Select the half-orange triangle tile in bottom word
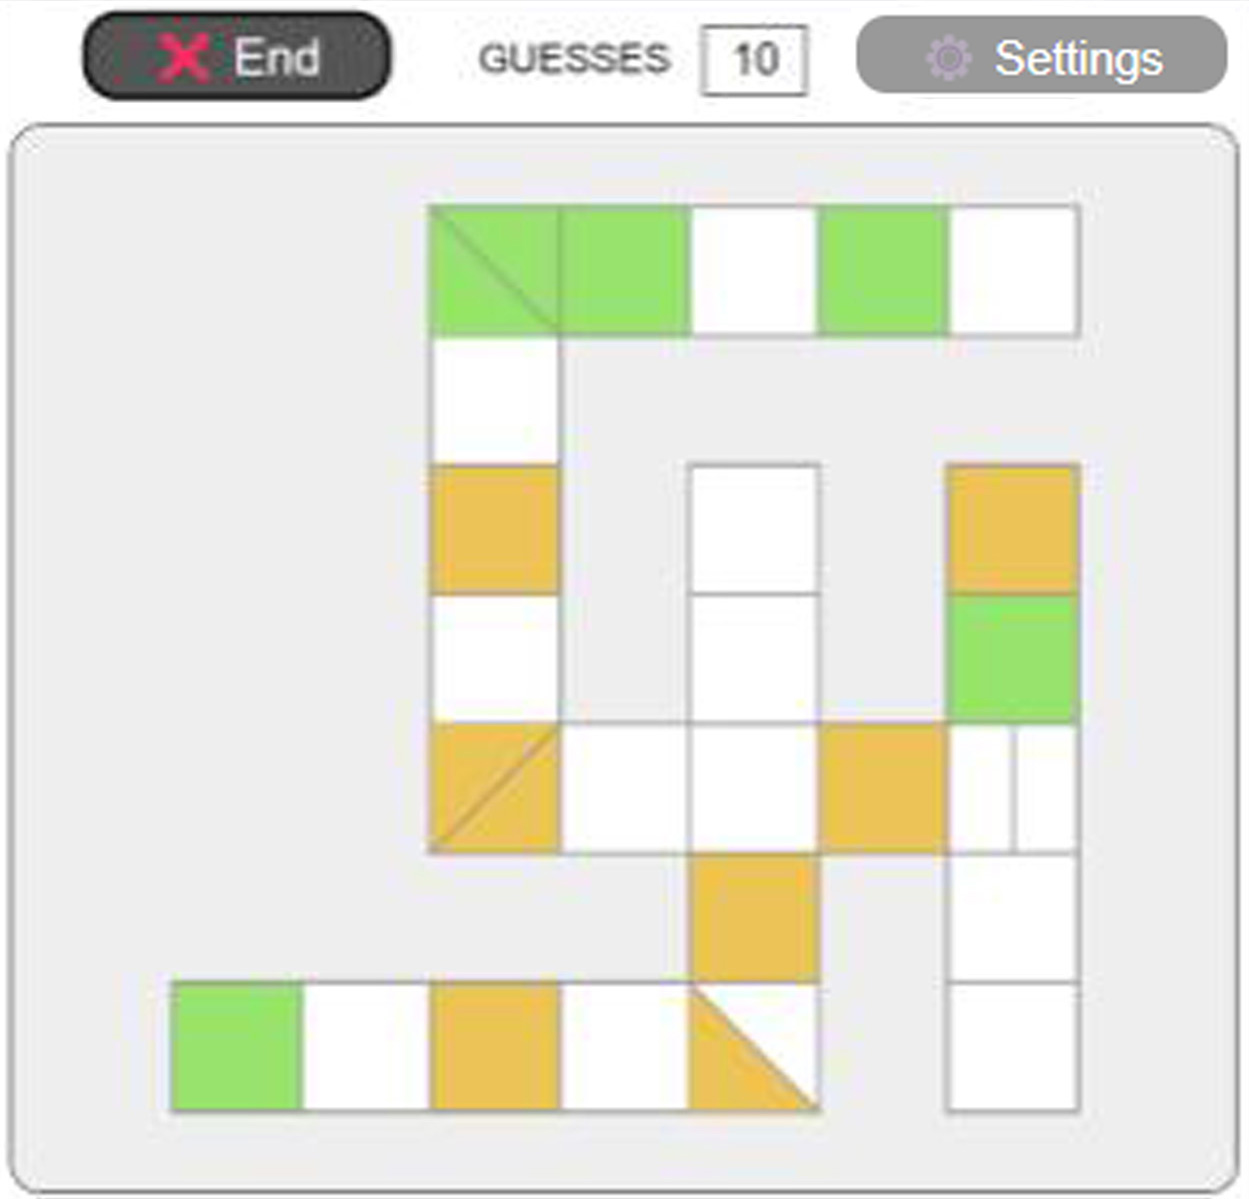This screenshot has height=1199, width=1249. 754,1047
